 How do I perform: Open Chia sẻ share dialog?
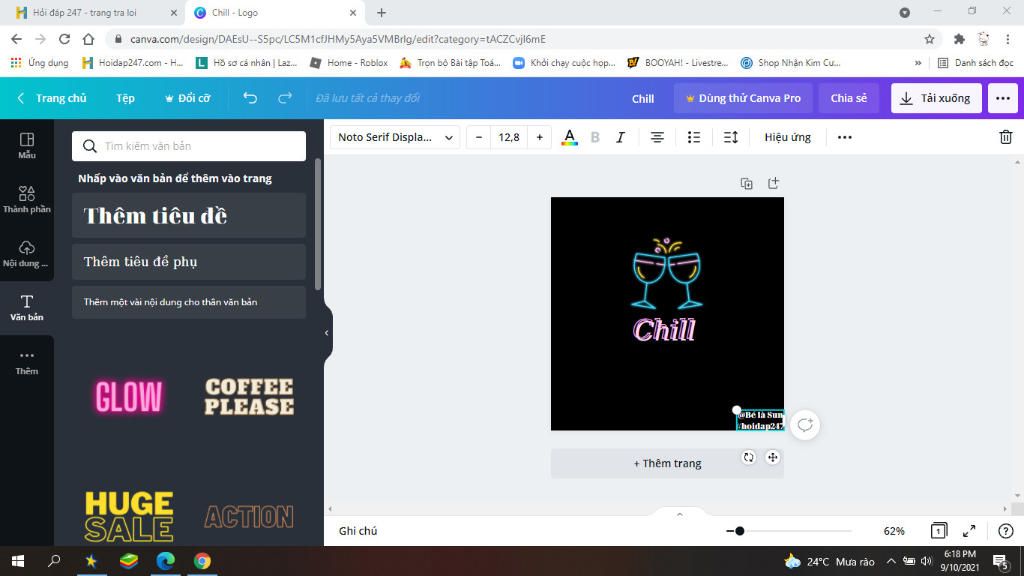(x=848, y=98)
